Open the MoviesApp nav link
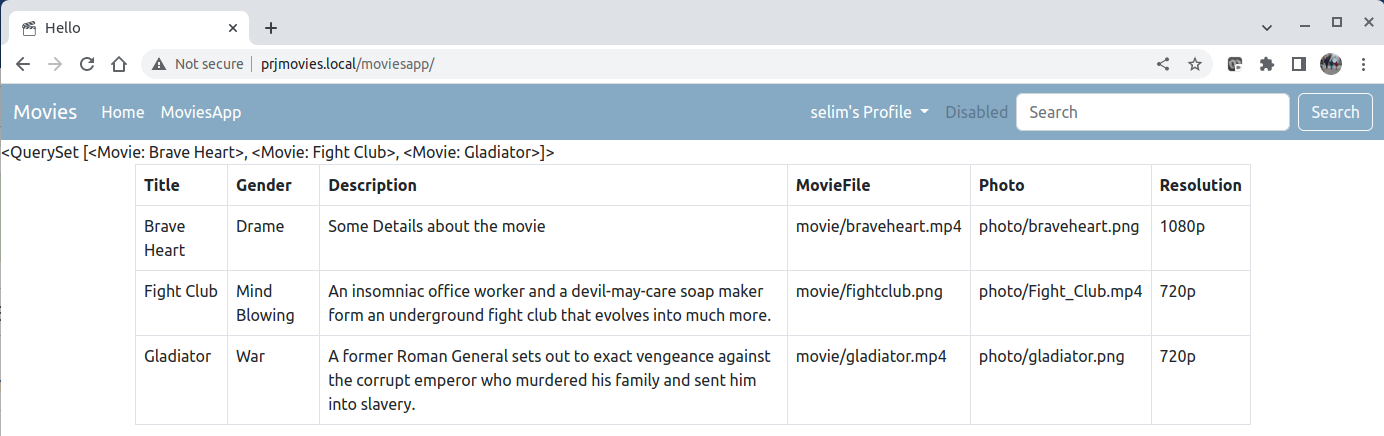This screenshot has height=436, width=1384. (x=201, y=112)
